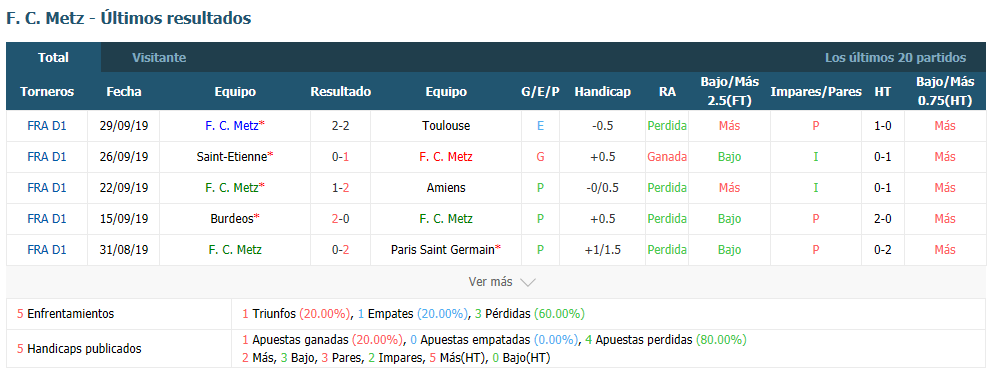This screenshot has width=1000, height=378.
Task: Select the Total tab
Action: [54, 57]
